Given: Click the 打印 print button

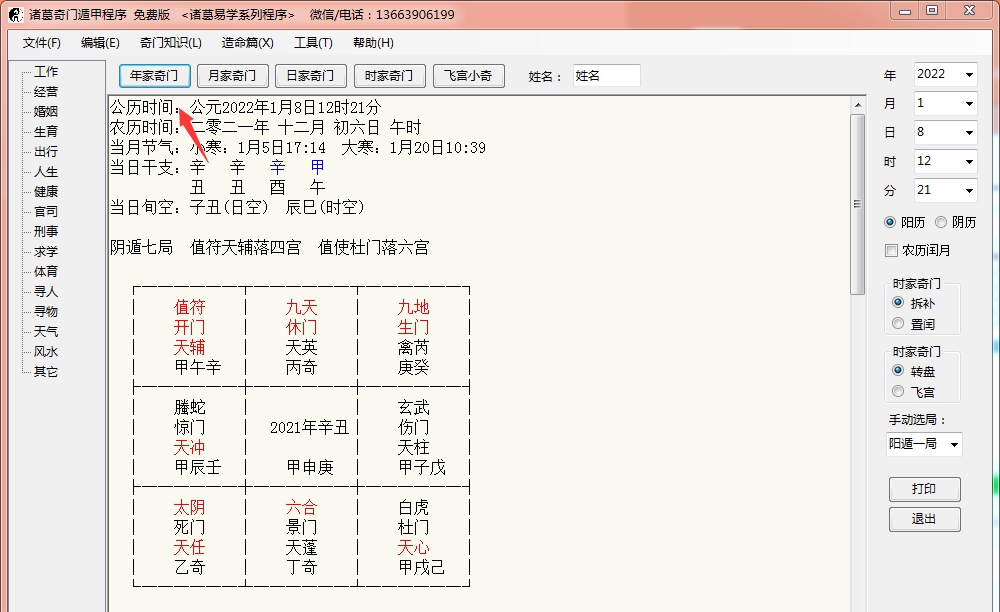Looking at the screenshot, I should (x=924, y=489).
